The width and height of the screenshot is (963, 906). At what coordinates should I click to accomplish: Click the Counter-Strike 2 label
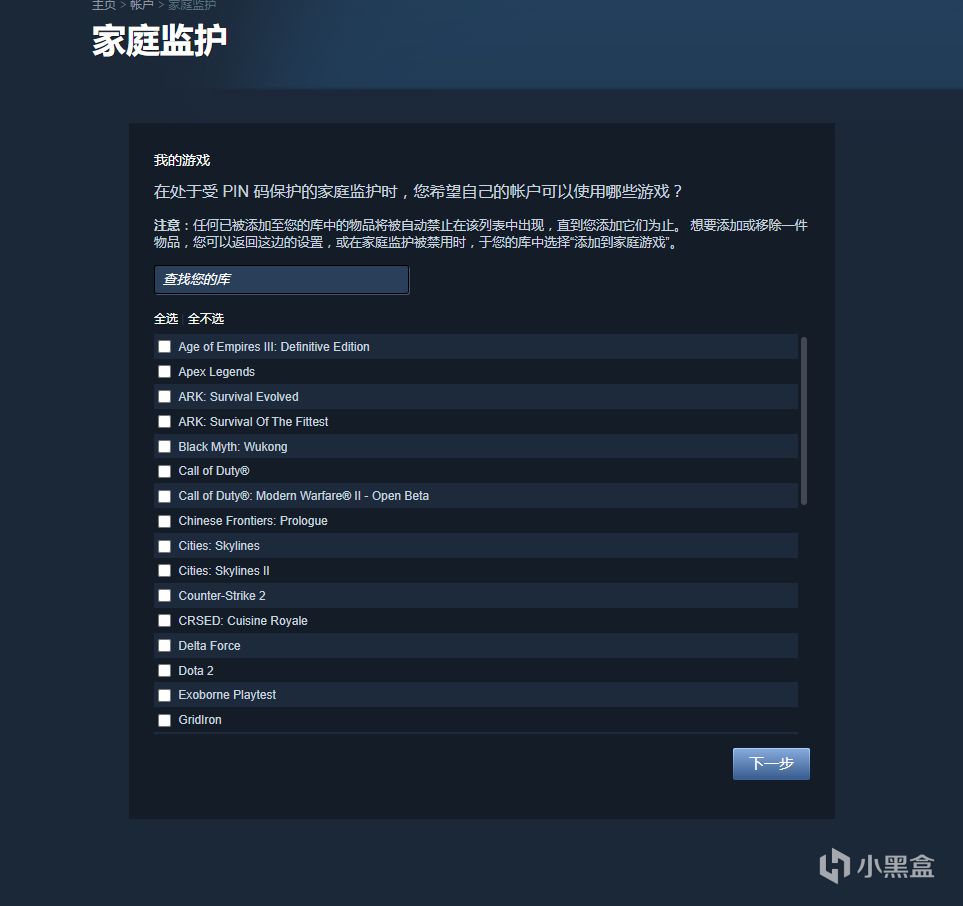coord(222,596)
